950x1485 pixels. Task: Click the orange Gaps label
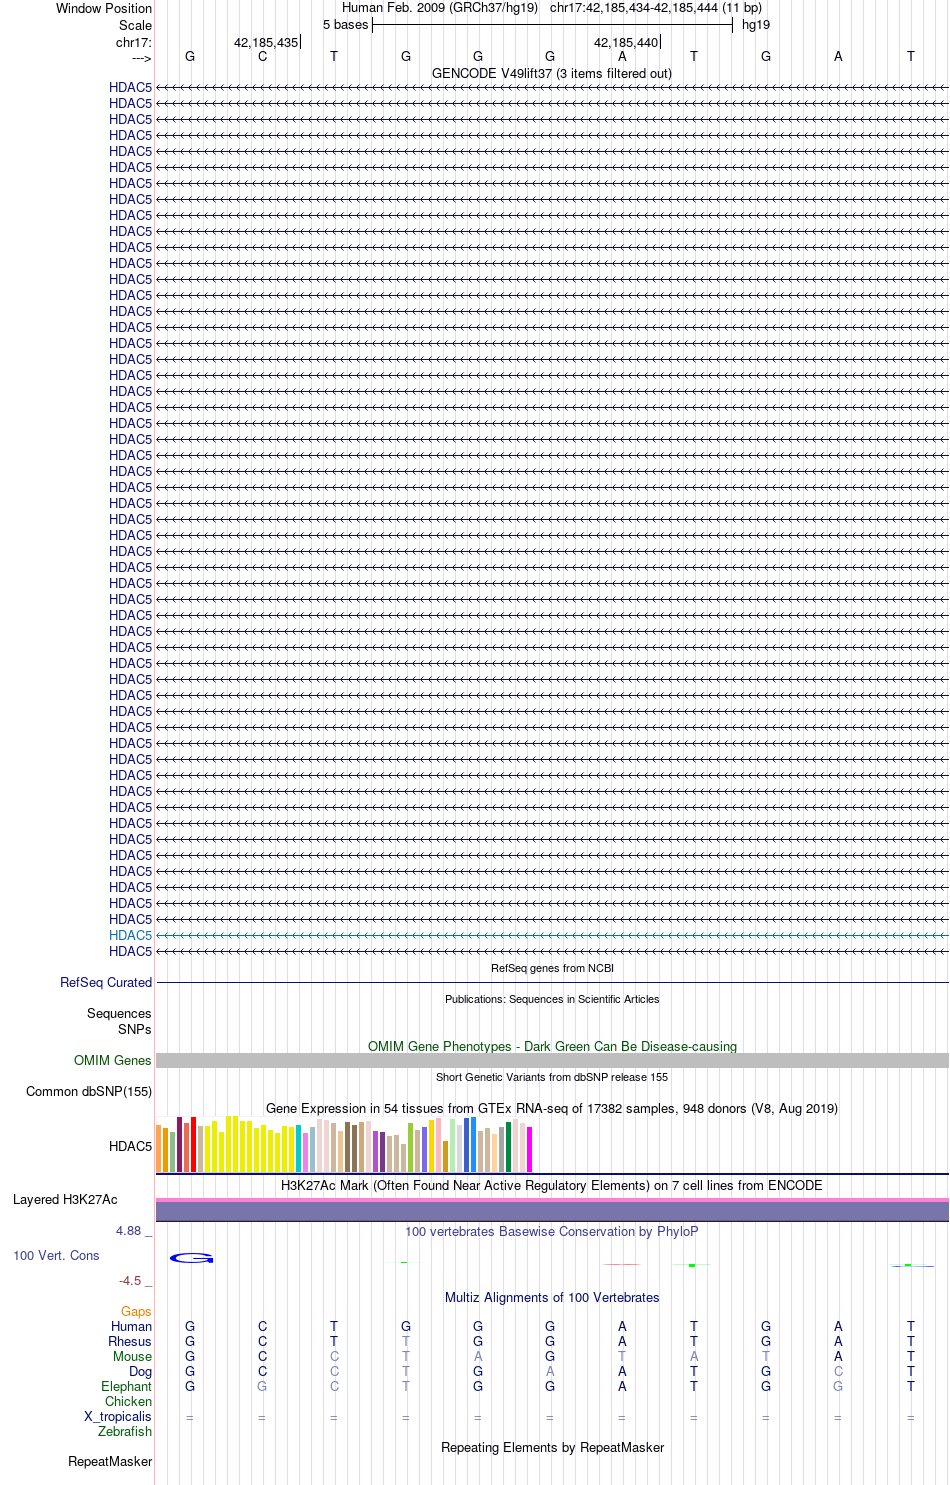tap(136, 1311)
